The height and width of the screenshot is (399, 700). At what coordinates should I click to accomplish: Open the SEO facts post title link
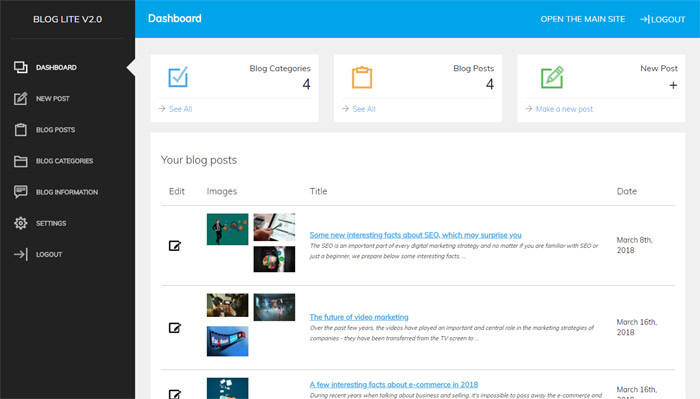[416, 235]
